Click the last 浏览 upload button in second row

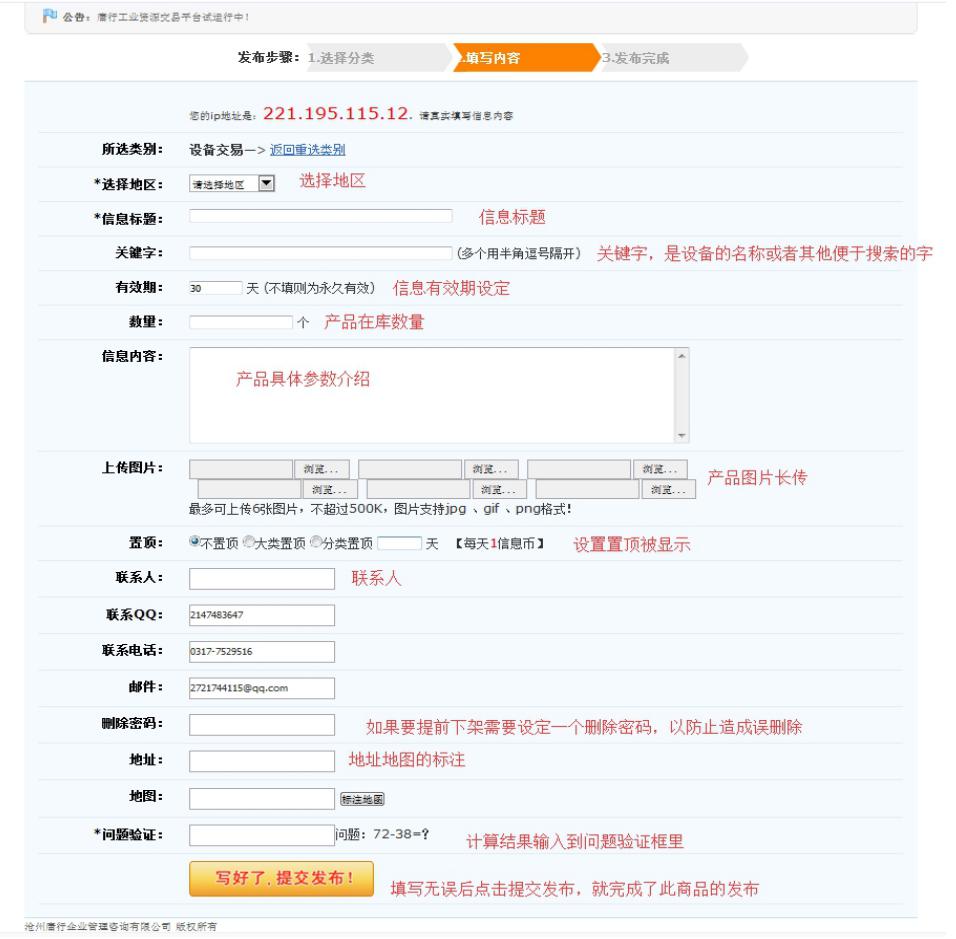pyautogui.click(x=668, y=489)
